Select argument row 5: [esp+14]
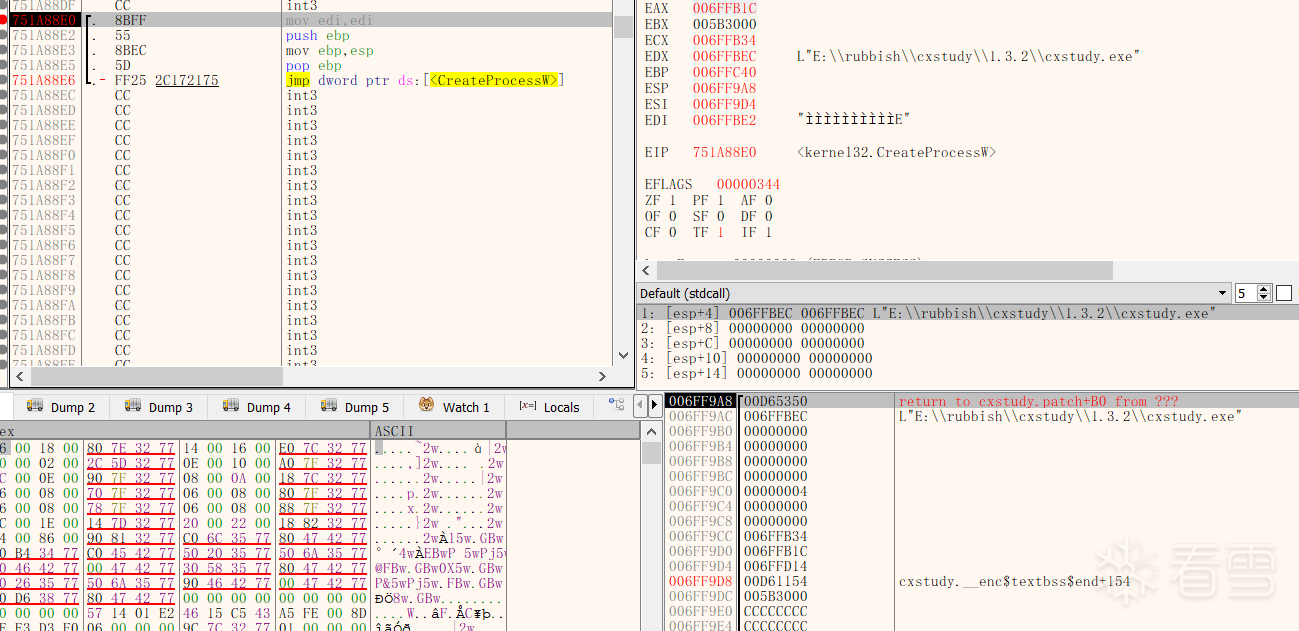The width and height of the screenshot is (1299, 631). click(x=968, y=373)
